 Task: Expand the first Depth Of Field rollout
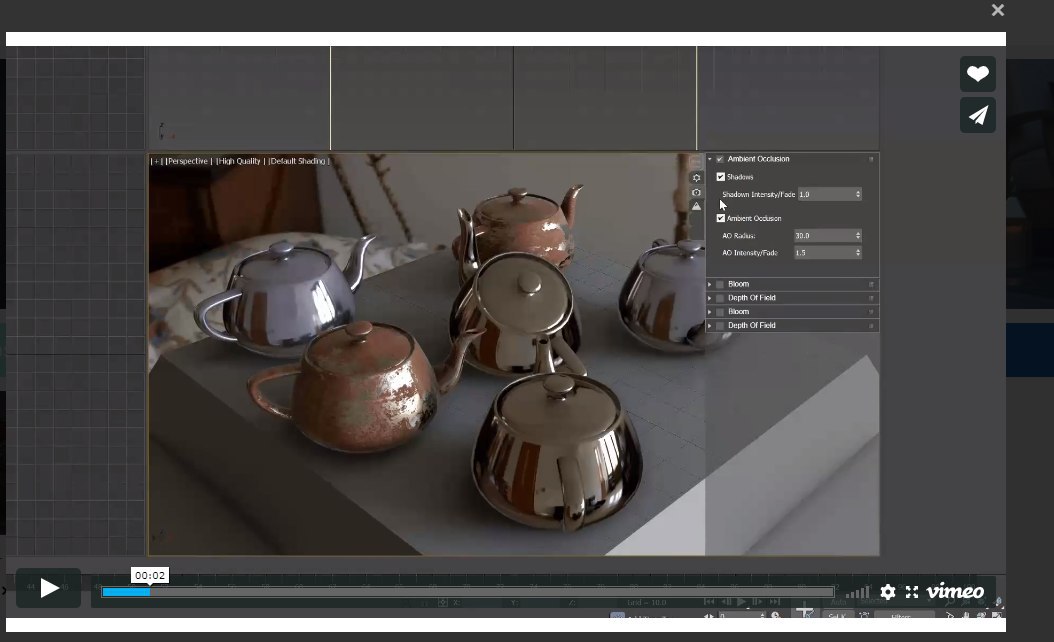710,298
